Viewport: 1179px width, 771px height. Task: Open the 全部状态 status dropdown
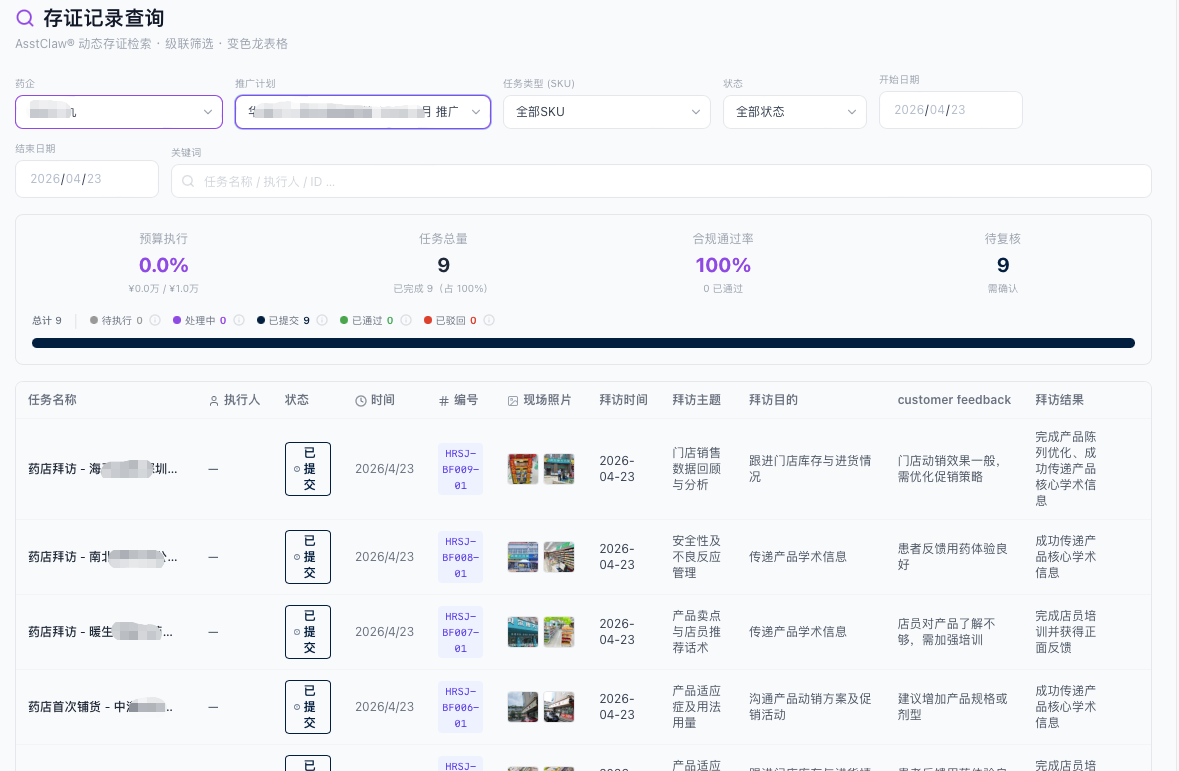pyautogui.click(x=795, y=112)
